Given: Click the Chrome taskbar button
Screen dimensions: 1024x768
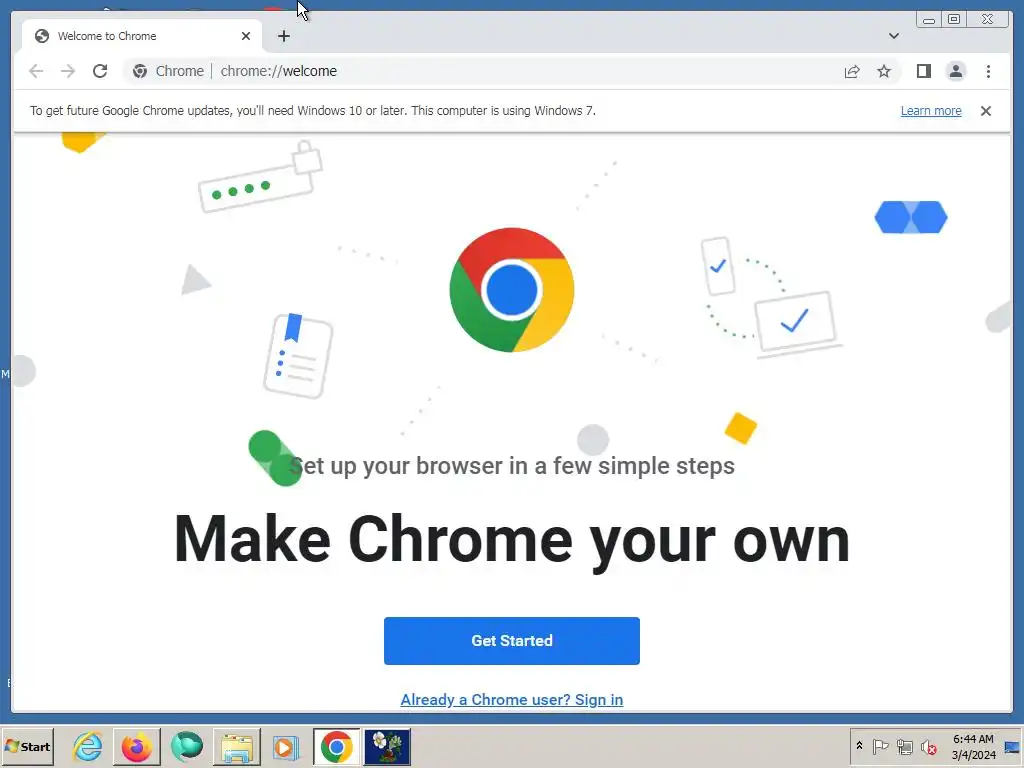Looking at the screenshot, I should 336,746.
